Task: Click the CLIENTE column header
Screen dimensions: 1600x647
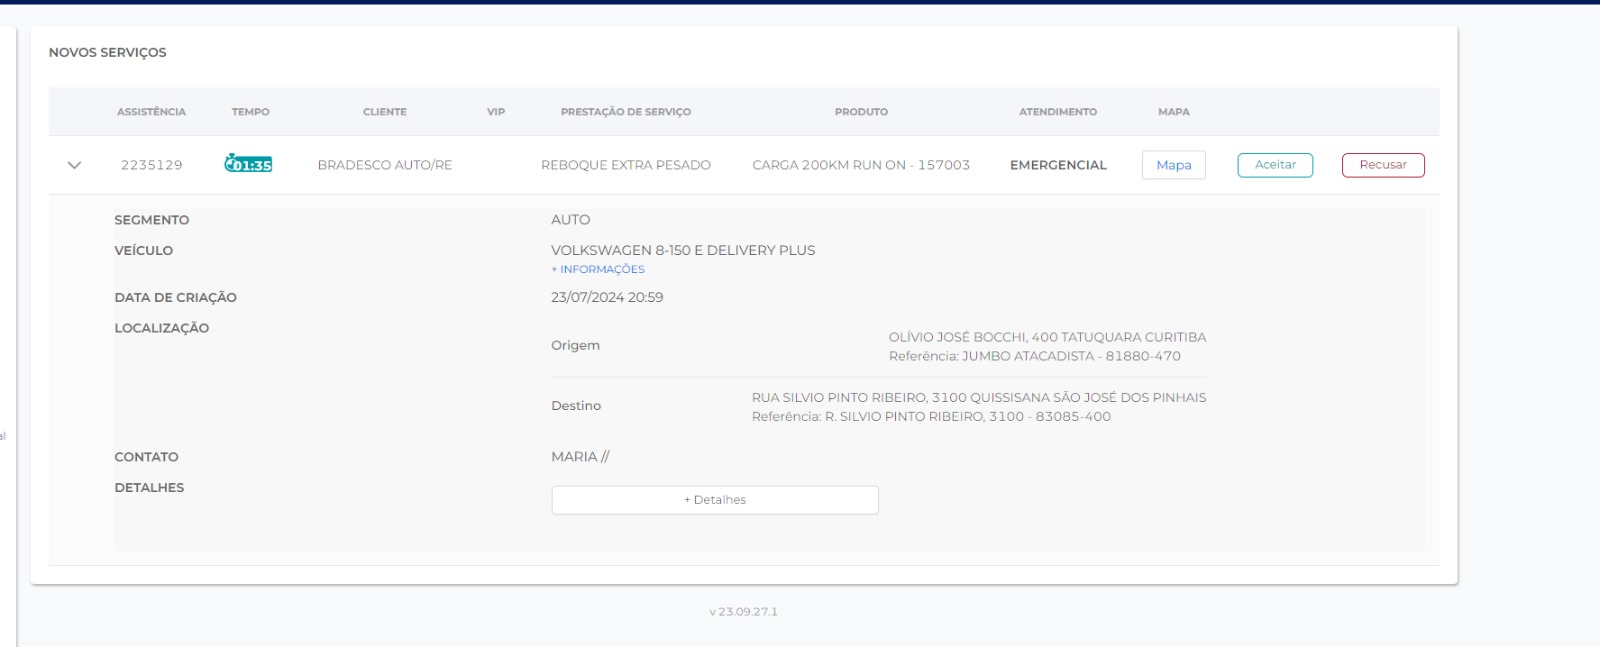Action: click(385, 112)
